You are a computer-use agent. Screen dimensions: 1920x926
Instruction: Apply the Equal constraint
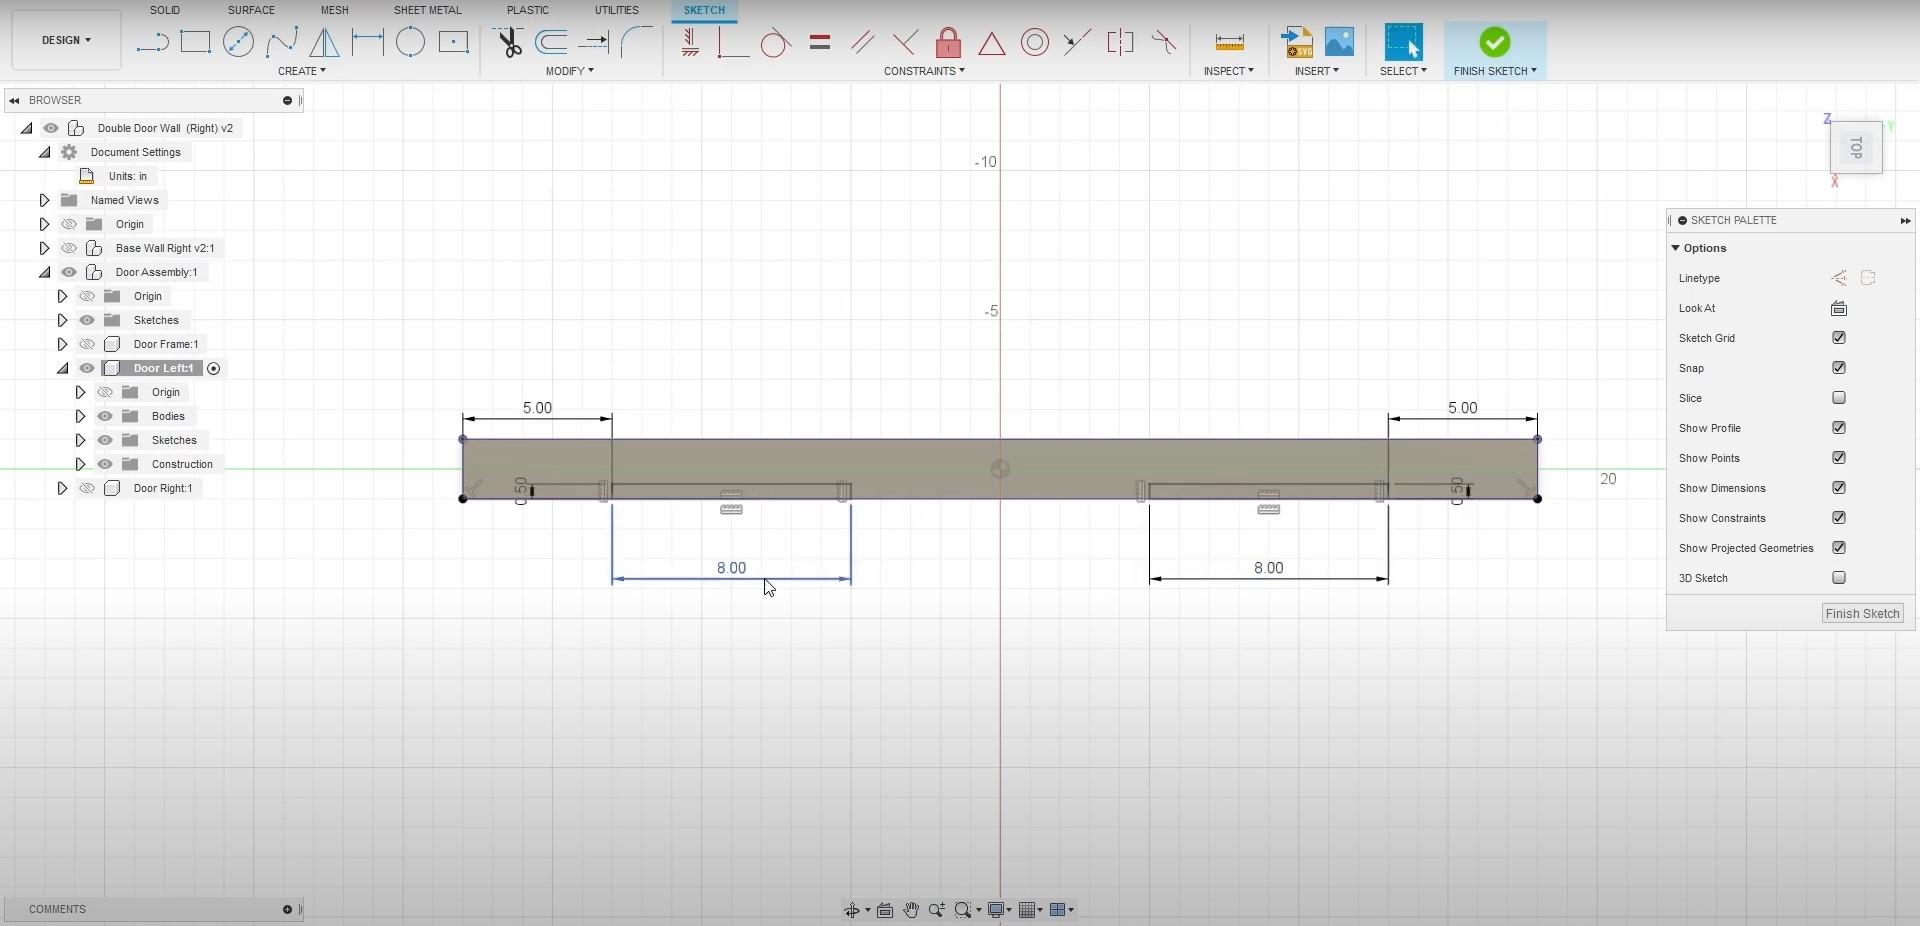820,42
